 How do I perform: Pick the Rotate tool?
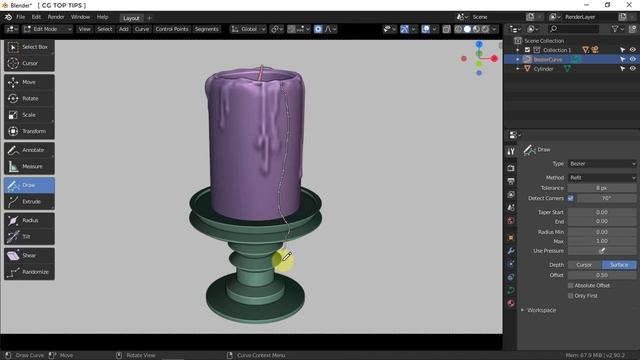[29, 99]
